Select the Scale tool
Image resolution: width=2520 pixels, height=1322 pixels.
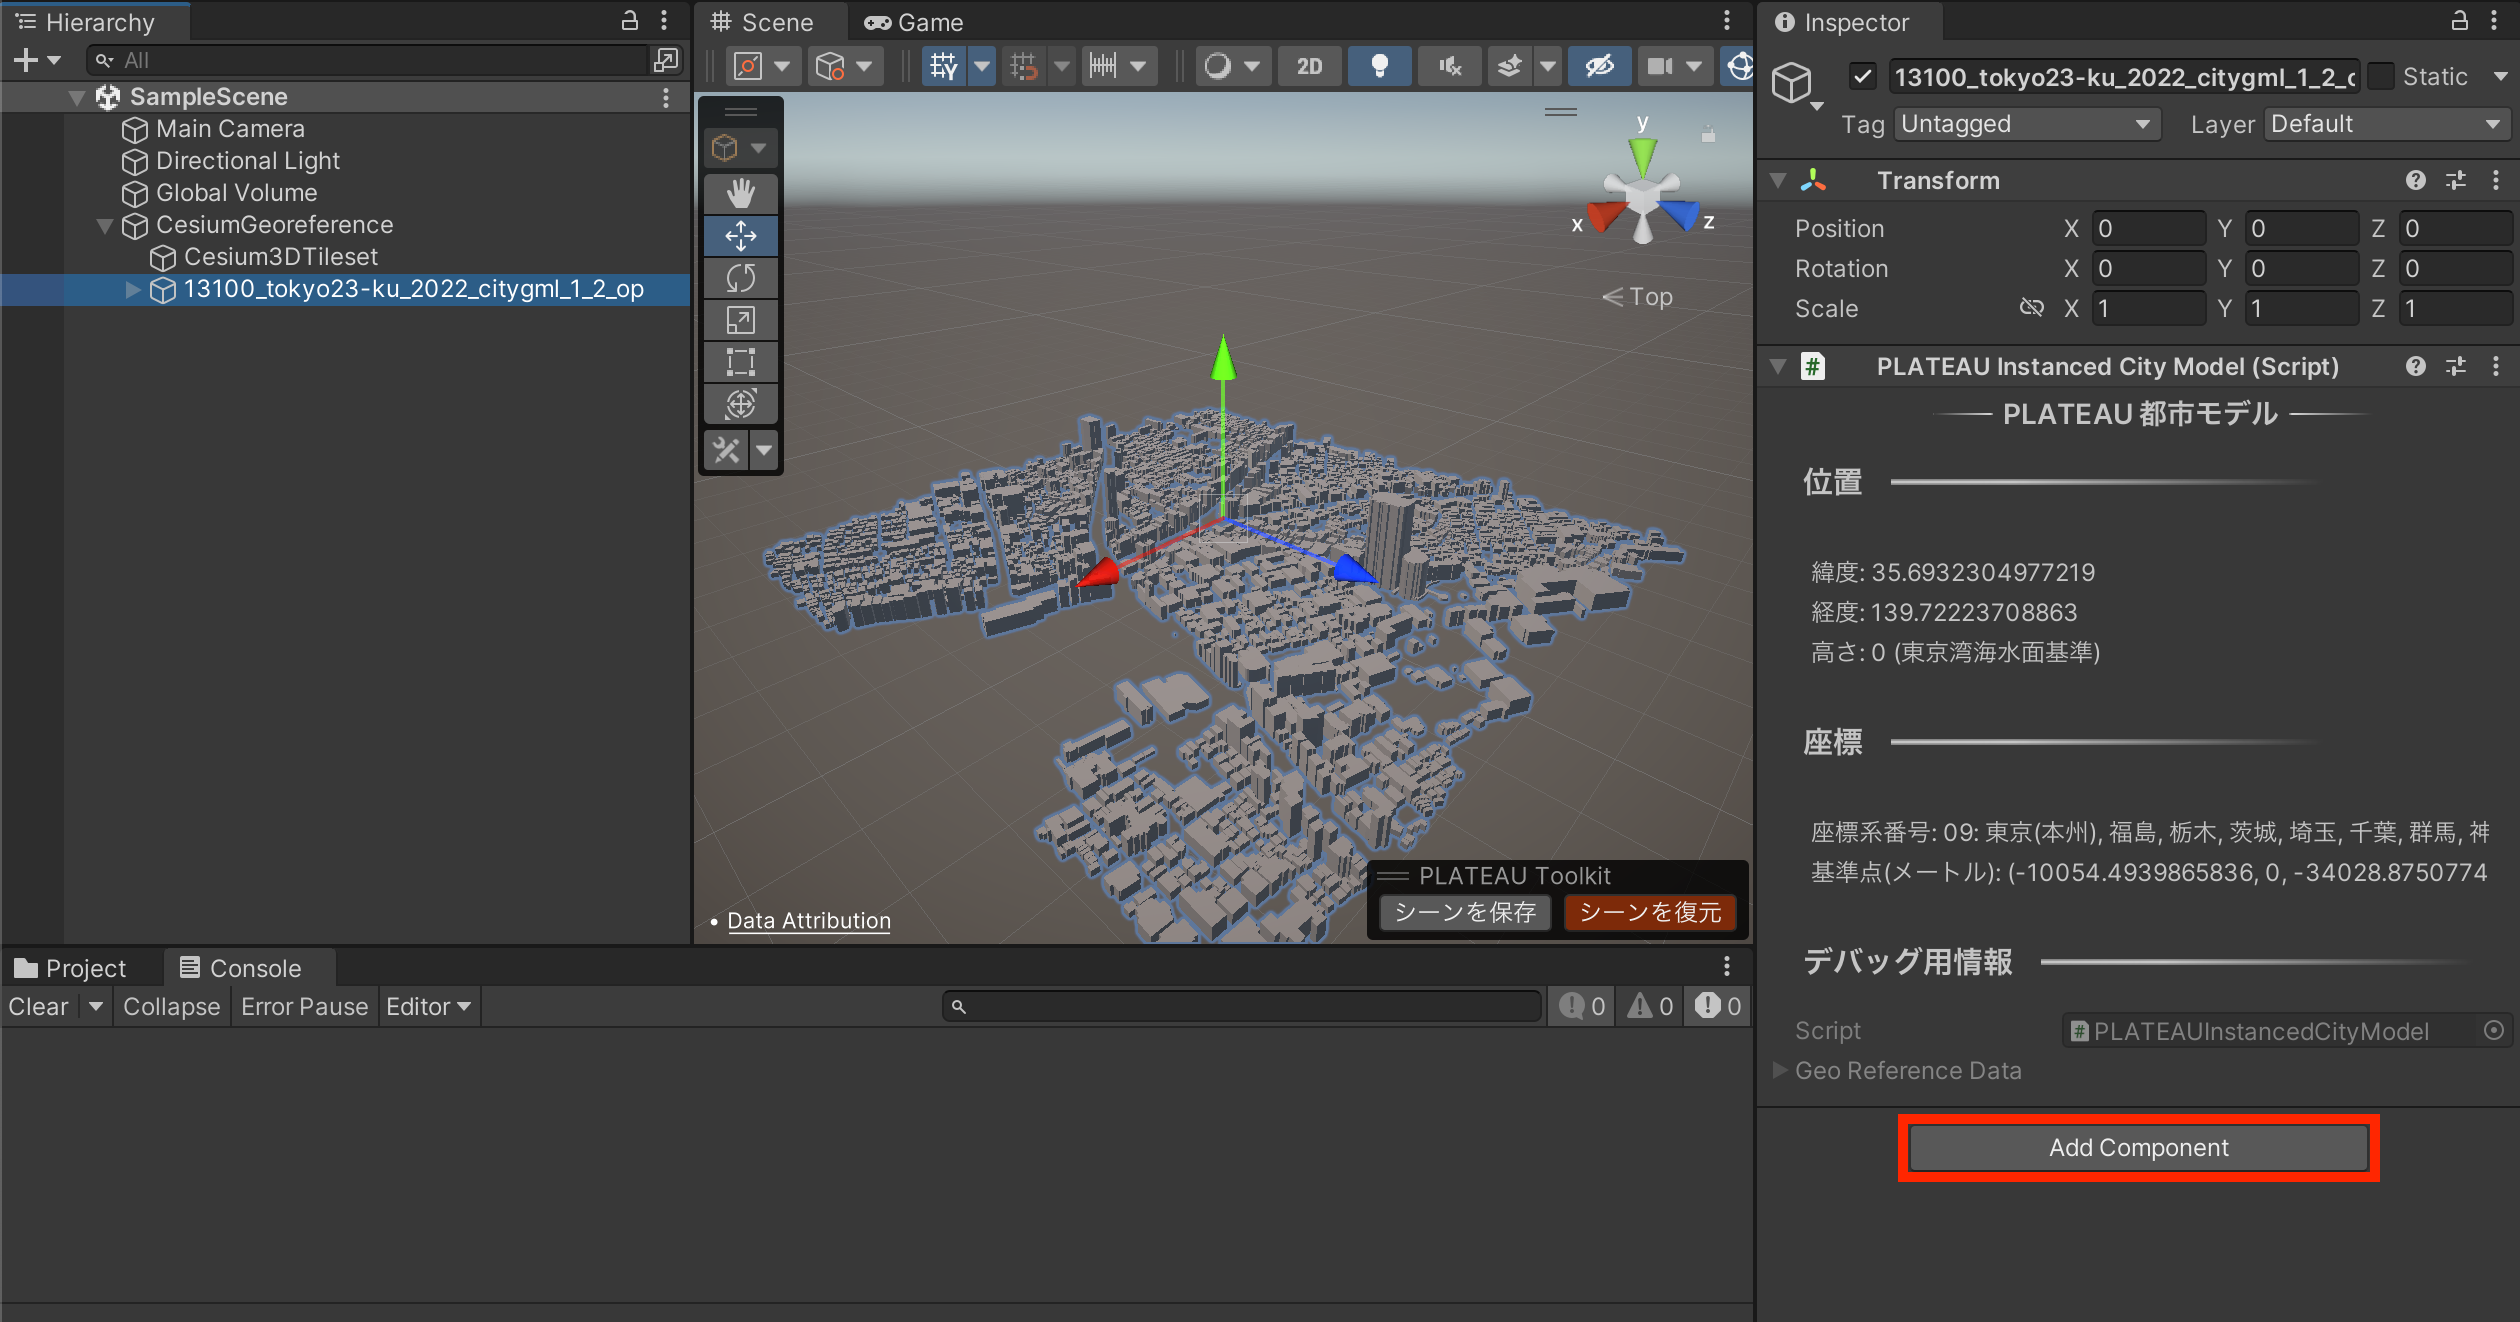(x=740, y=320)
